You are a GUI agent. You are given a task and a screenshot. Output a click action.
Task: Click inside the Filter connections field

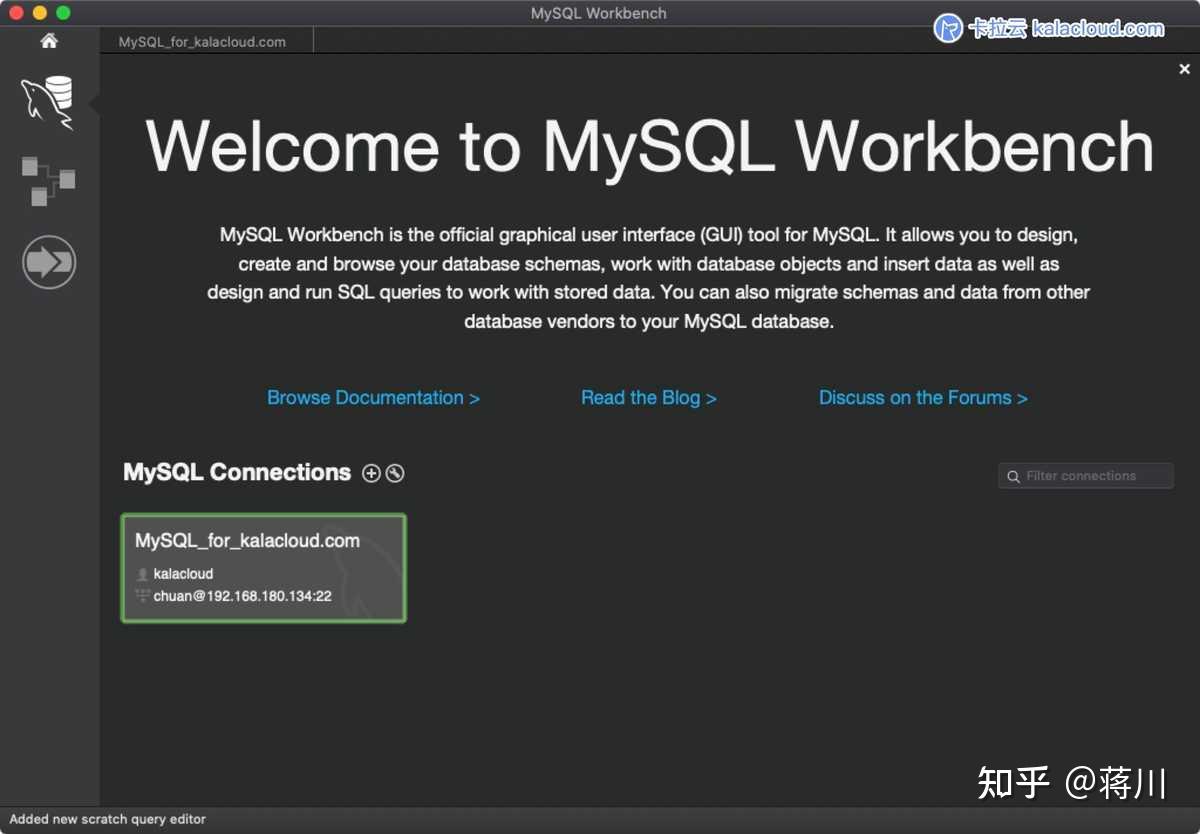(1090, 476)
